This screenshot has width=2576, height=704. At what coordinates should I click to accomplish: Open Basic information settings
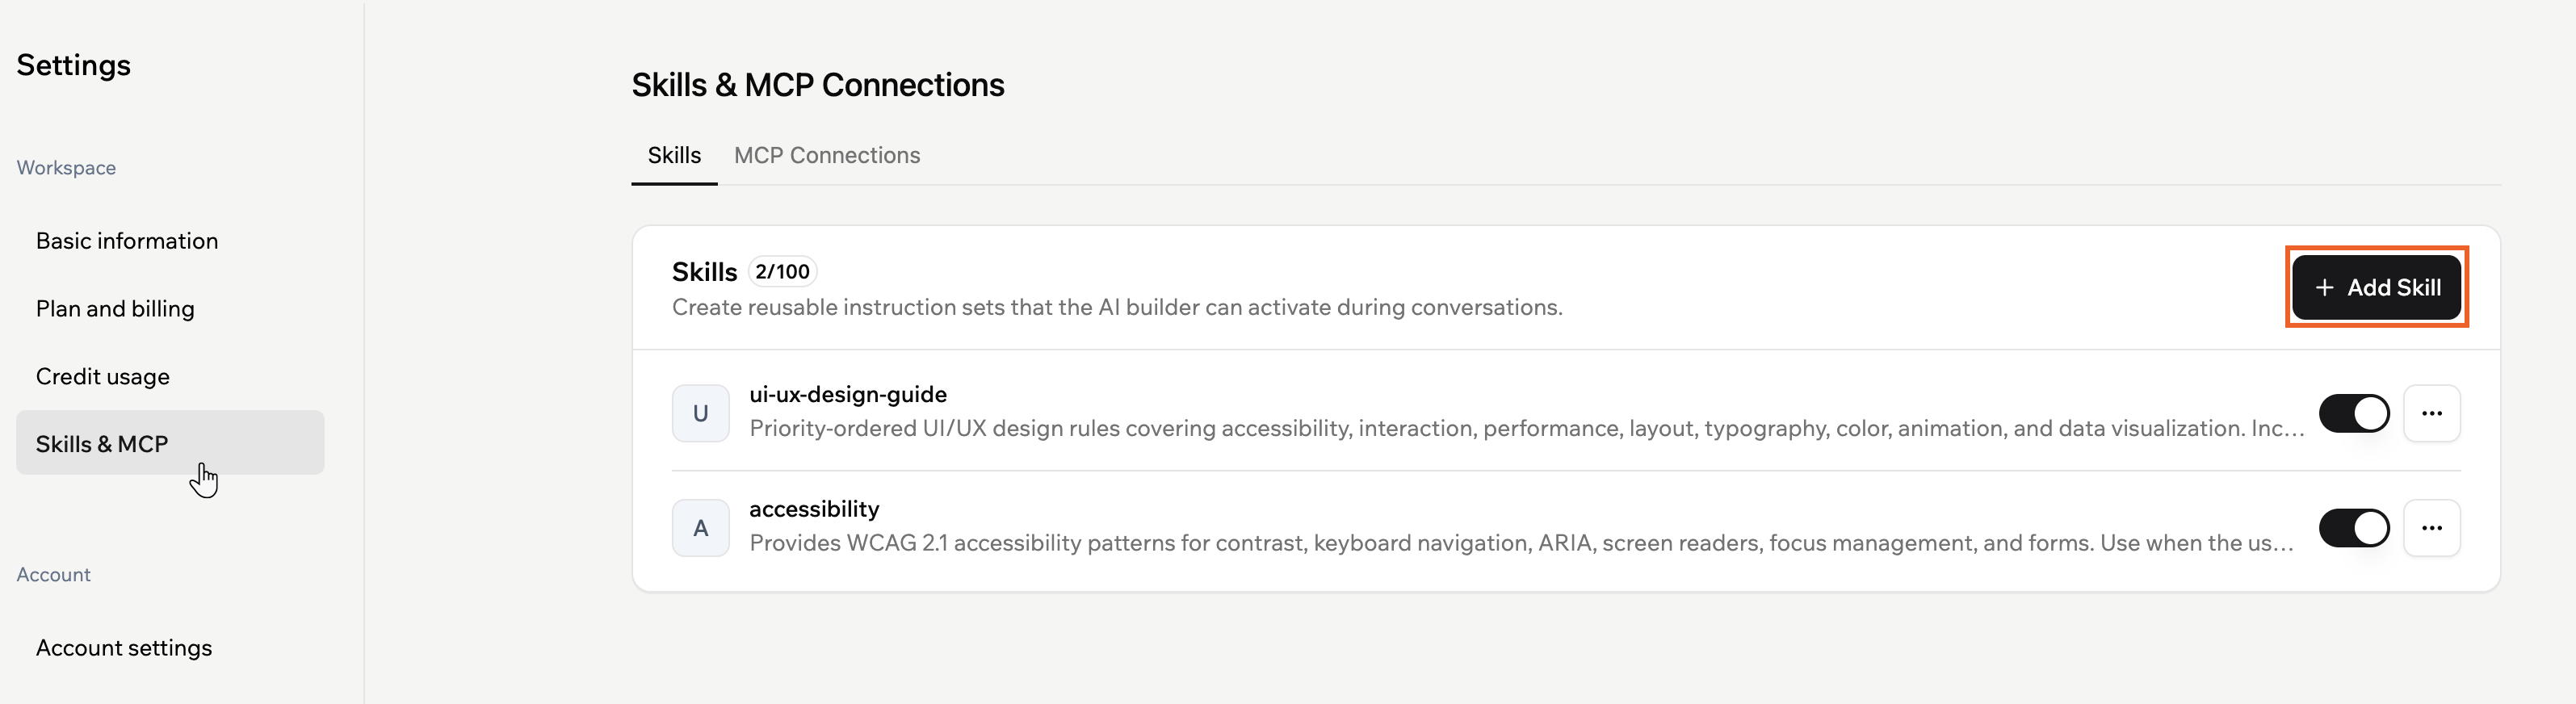tap(126, 240)
